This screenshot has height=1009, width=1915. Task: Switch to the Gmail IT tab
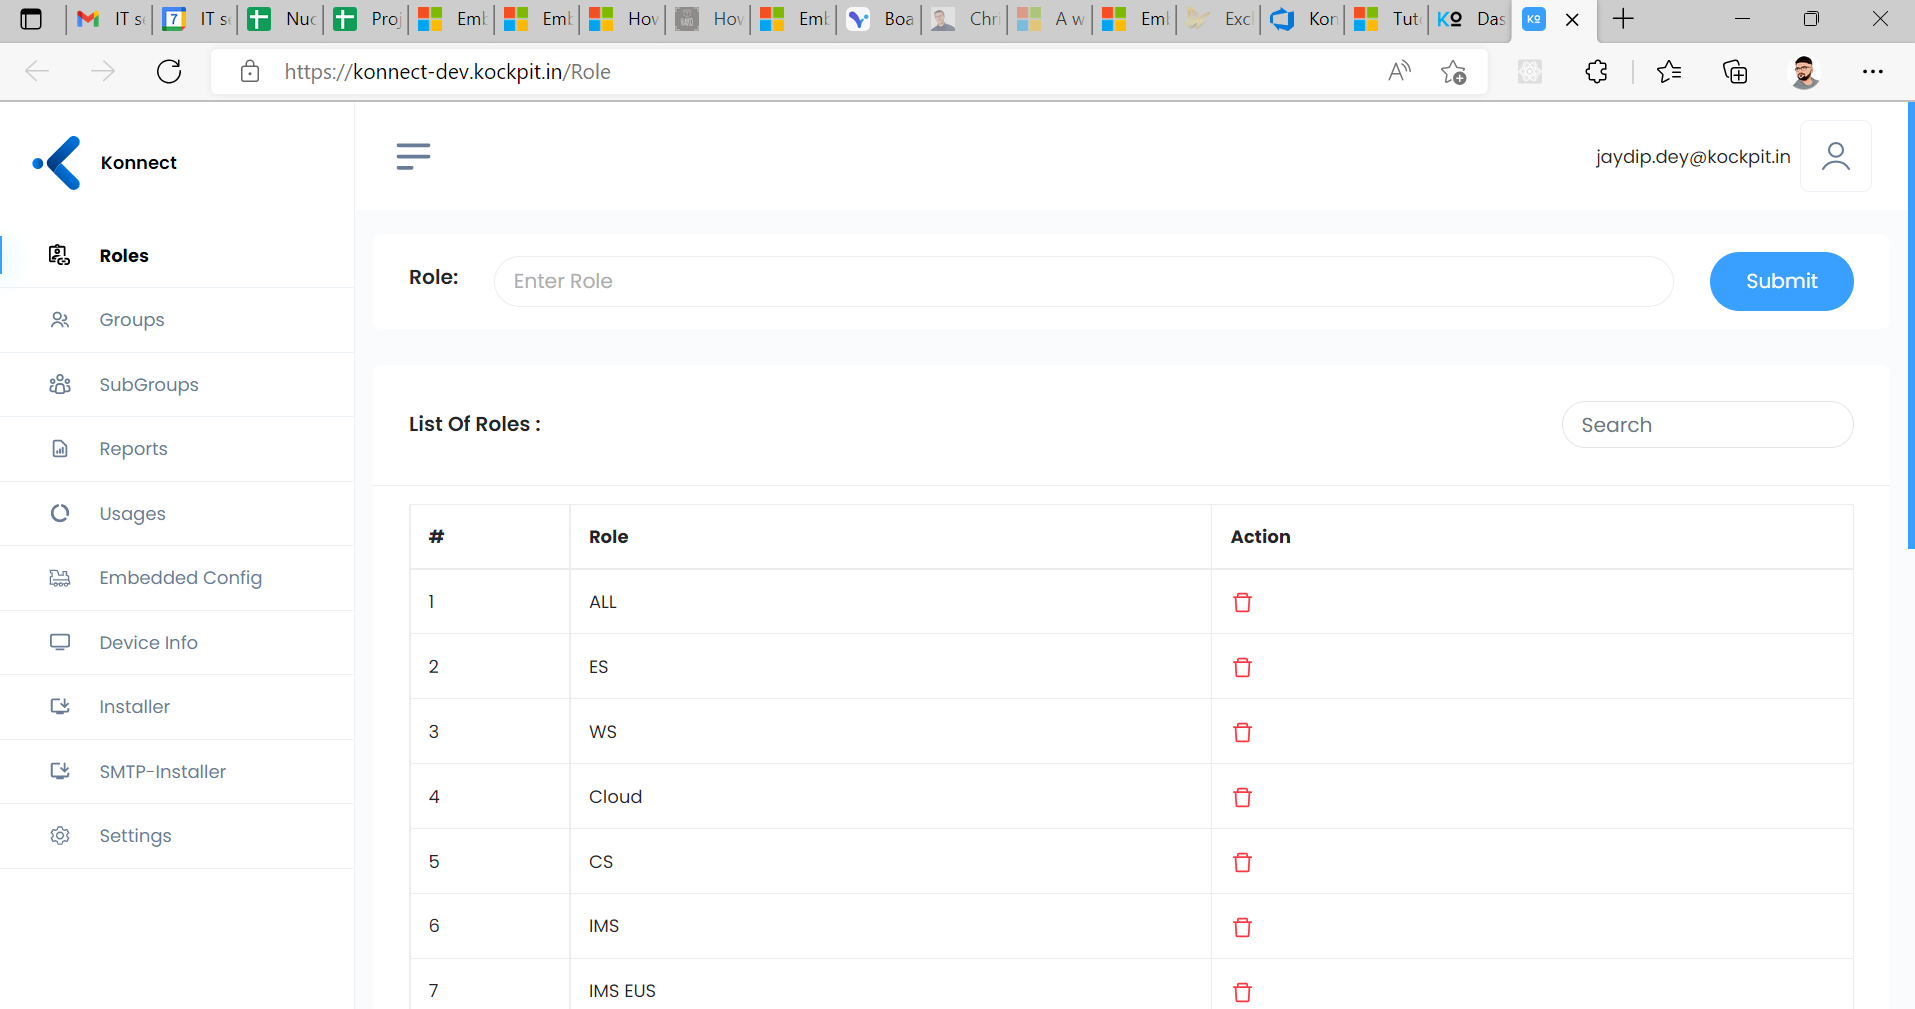point(110,19)
